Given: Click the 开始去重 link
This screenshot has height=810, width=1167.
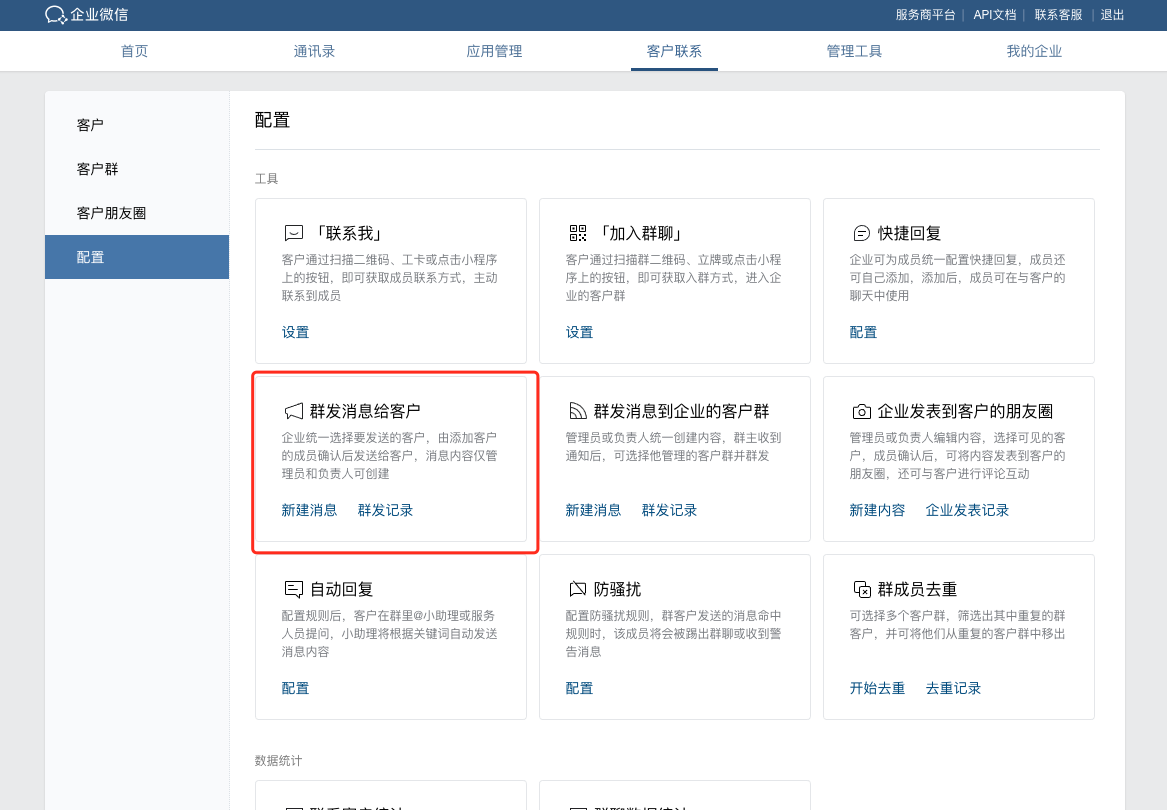Looking at the screenshot, I should 877,688.
